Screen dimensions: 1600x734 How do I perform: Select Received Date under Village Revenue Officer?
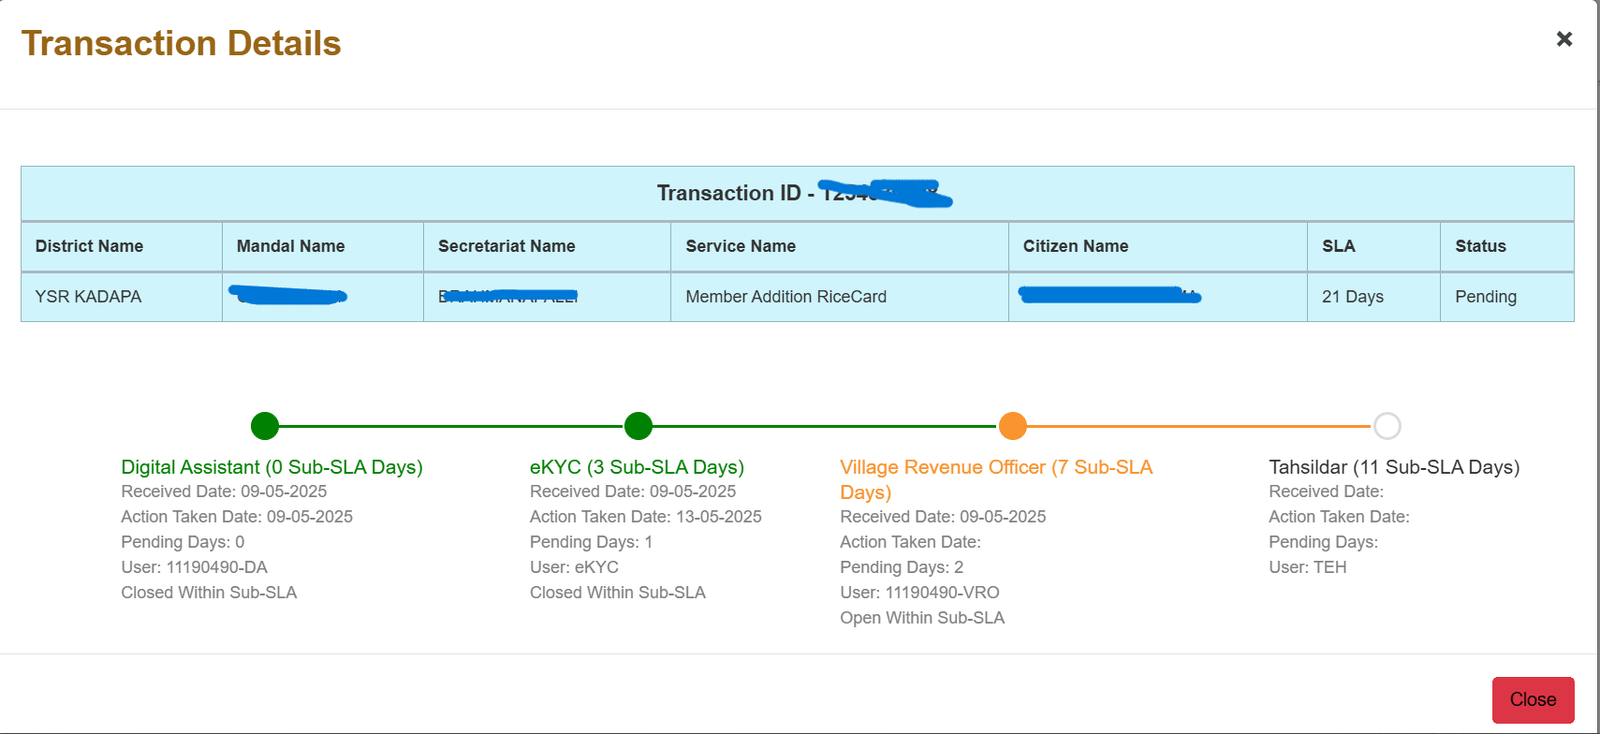pyautogui.click(x=943, y=517)
